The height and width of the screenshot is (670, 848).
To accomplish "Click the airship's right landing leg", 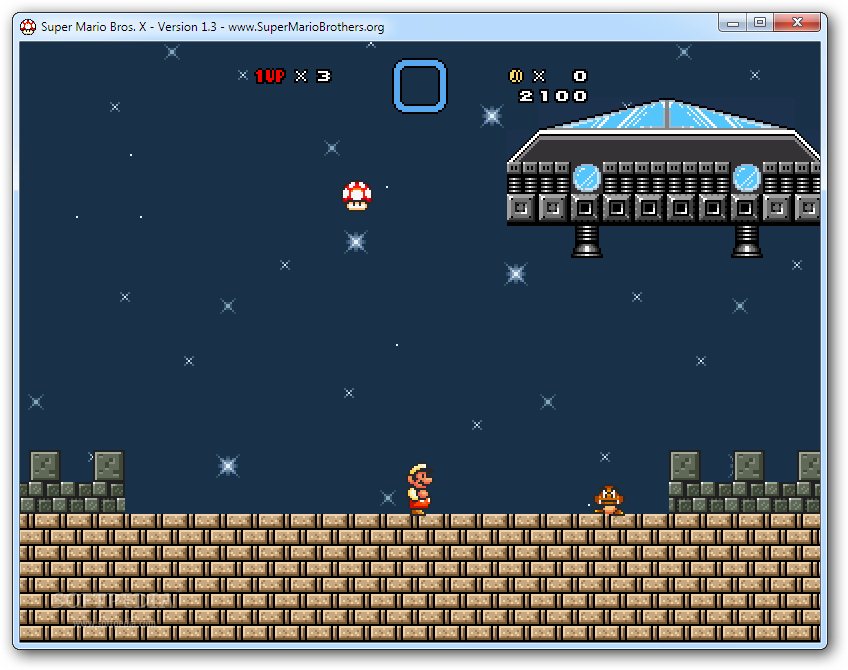I will pos(746,241).
